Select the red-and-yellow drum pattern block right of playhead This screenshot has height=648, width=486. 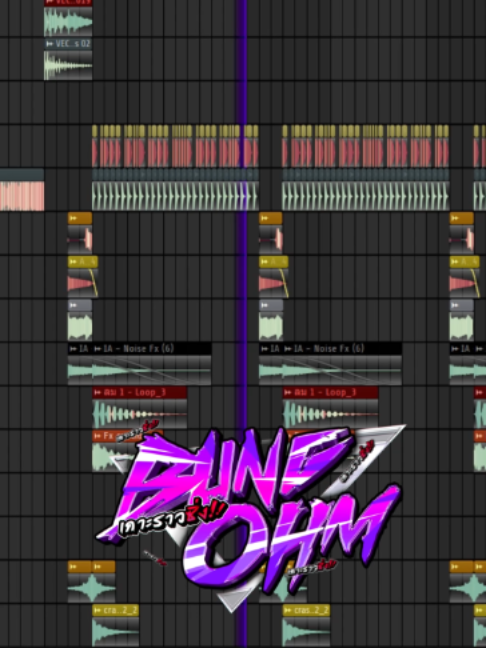tap(366, 146)
